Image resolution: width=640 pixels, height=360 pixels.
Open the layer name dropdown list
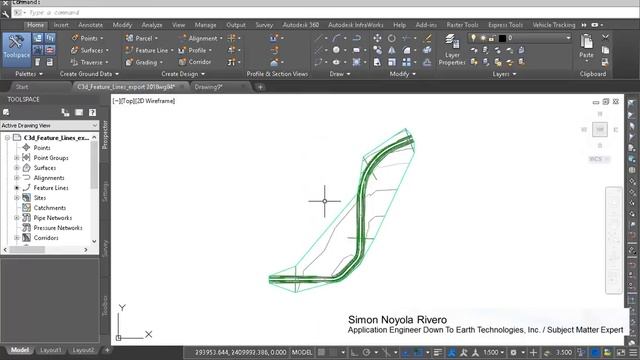568,38
